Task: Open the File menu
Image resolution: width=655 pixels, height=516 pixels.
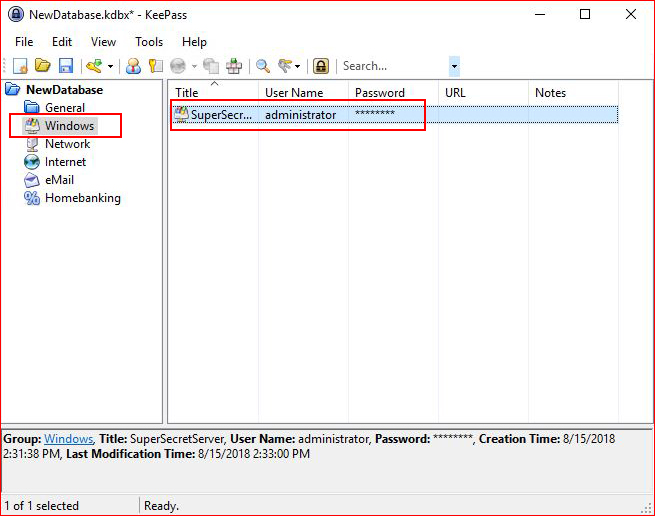Action: coord(24,42)
